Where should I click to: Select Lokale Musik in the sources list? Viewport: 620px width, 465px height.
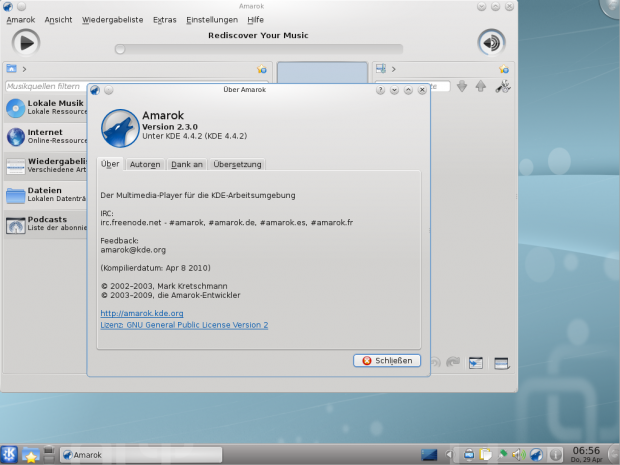(x=47, y=108)
